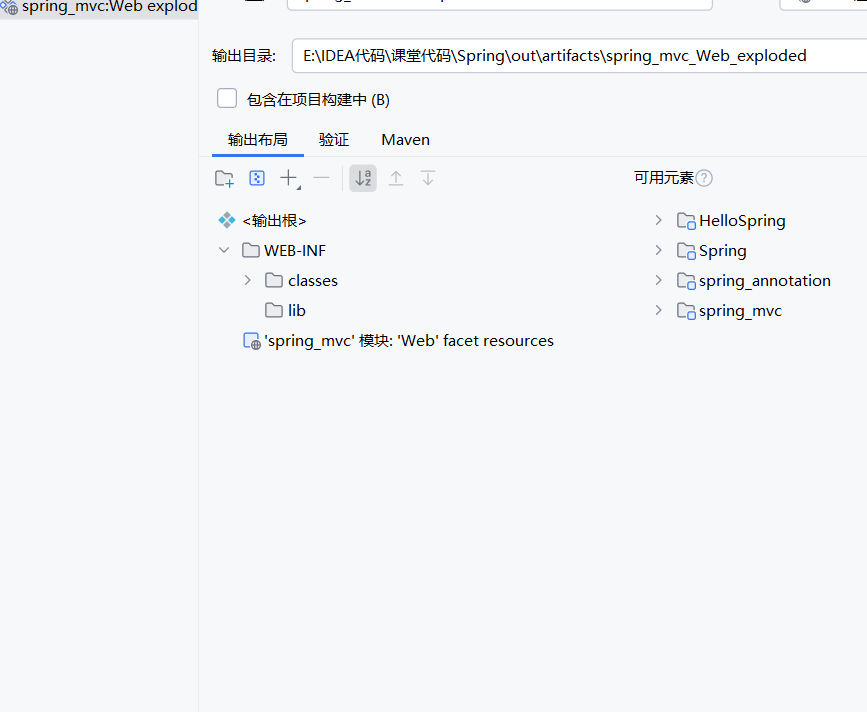867x712 pixels.
Task: Select the lib folder in output layout
Action: [294, 310]
